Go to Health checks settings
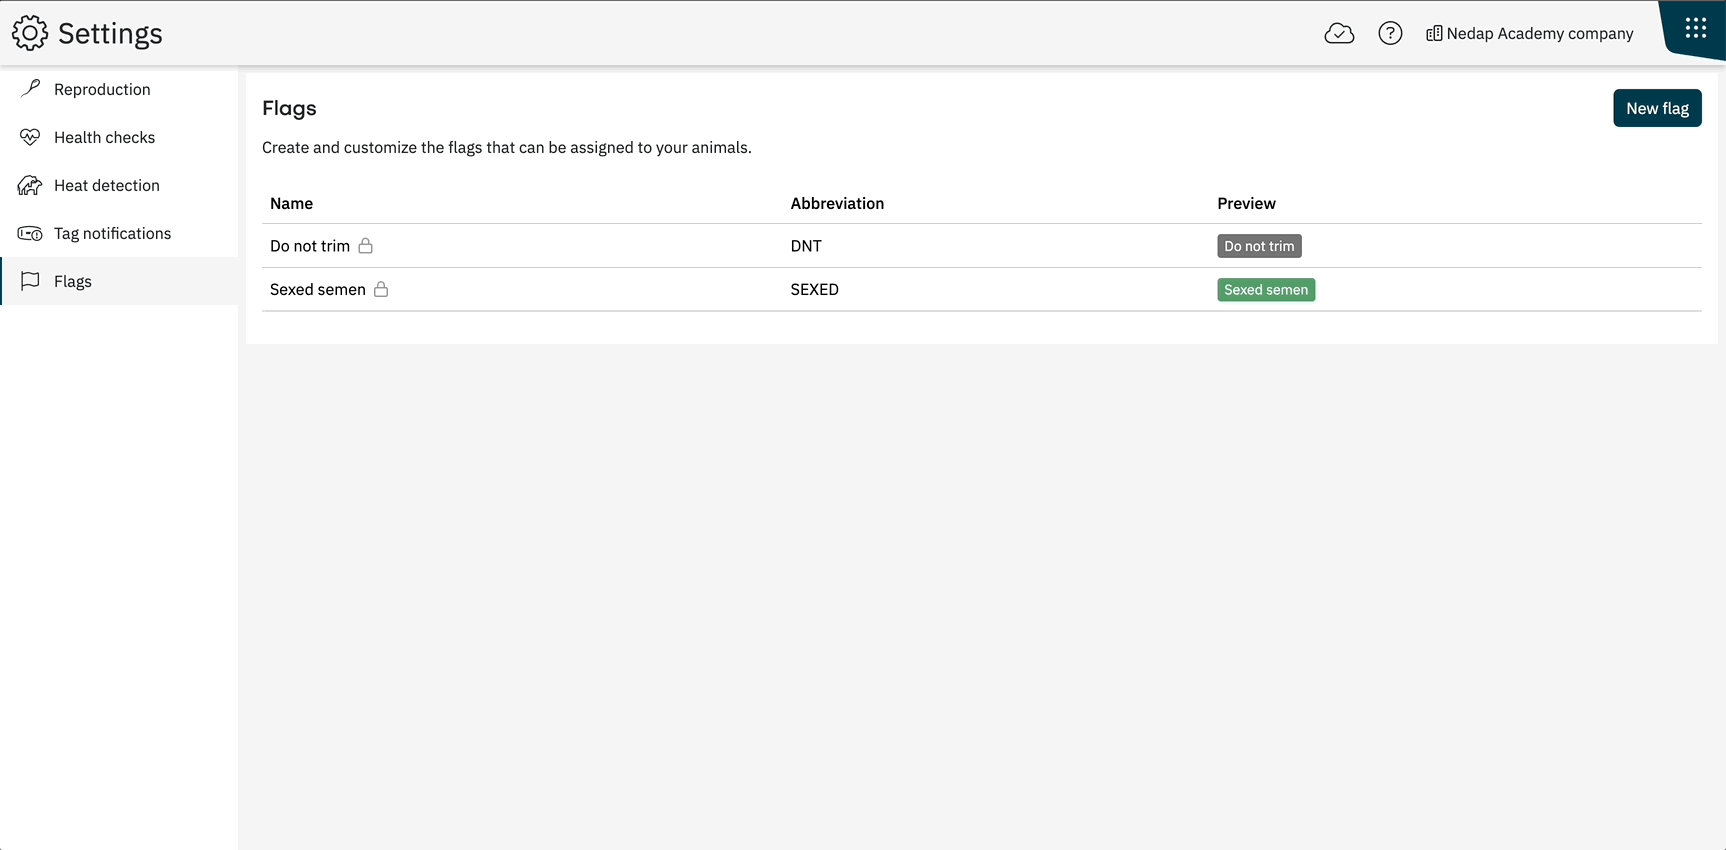Image resolution: width=1726 pixels, height=850 pixels. (119, 137)
